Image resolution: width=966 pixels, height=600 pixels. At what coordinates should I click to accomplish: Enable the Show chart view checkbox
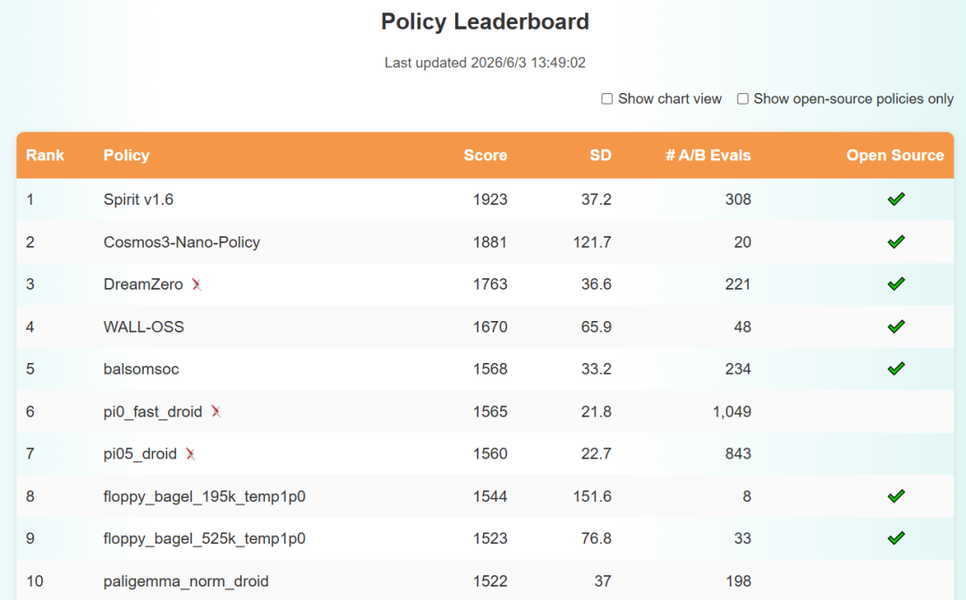point(607,99)
